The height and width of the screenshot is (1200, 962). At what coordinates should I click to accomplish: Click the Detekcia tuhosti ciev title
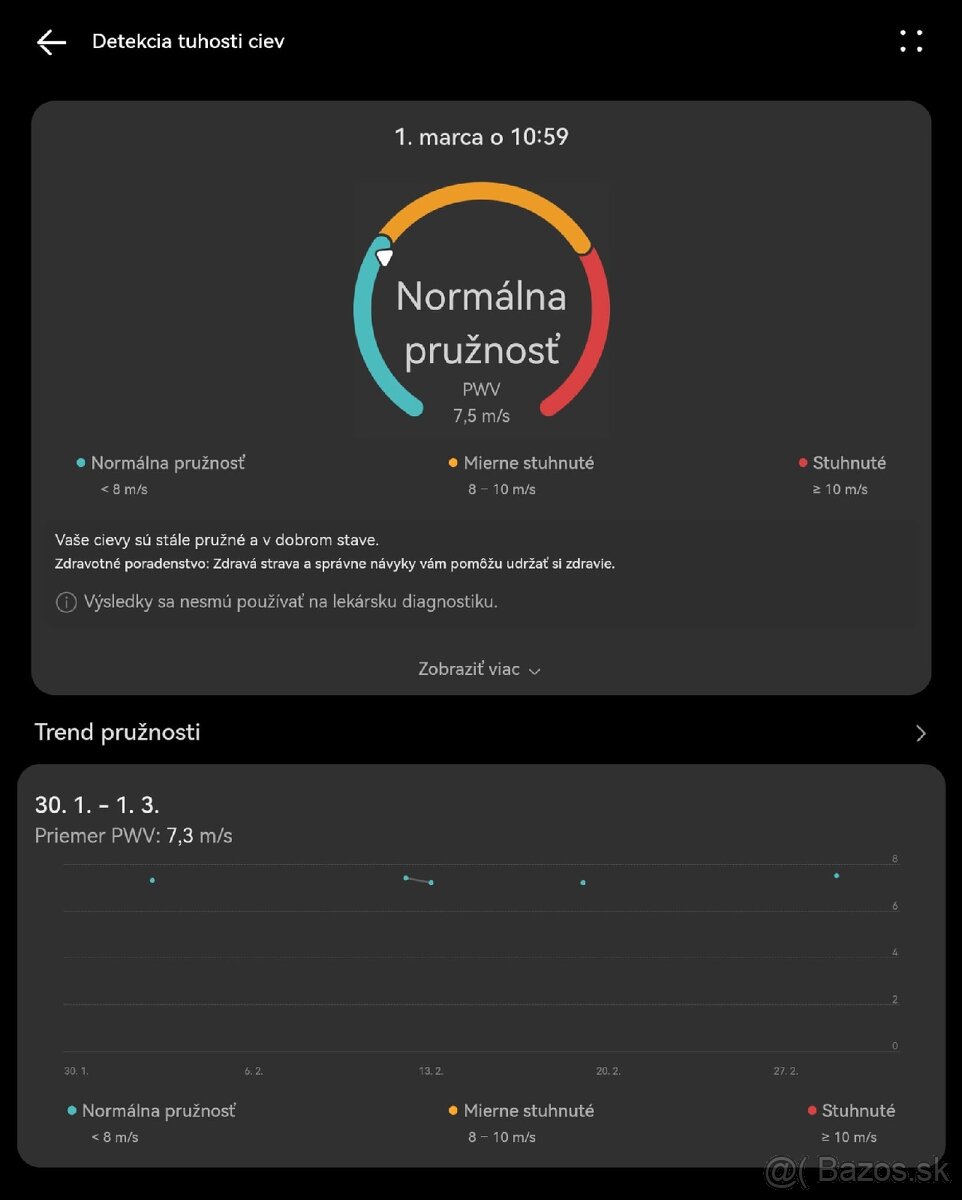pos(188,42)
